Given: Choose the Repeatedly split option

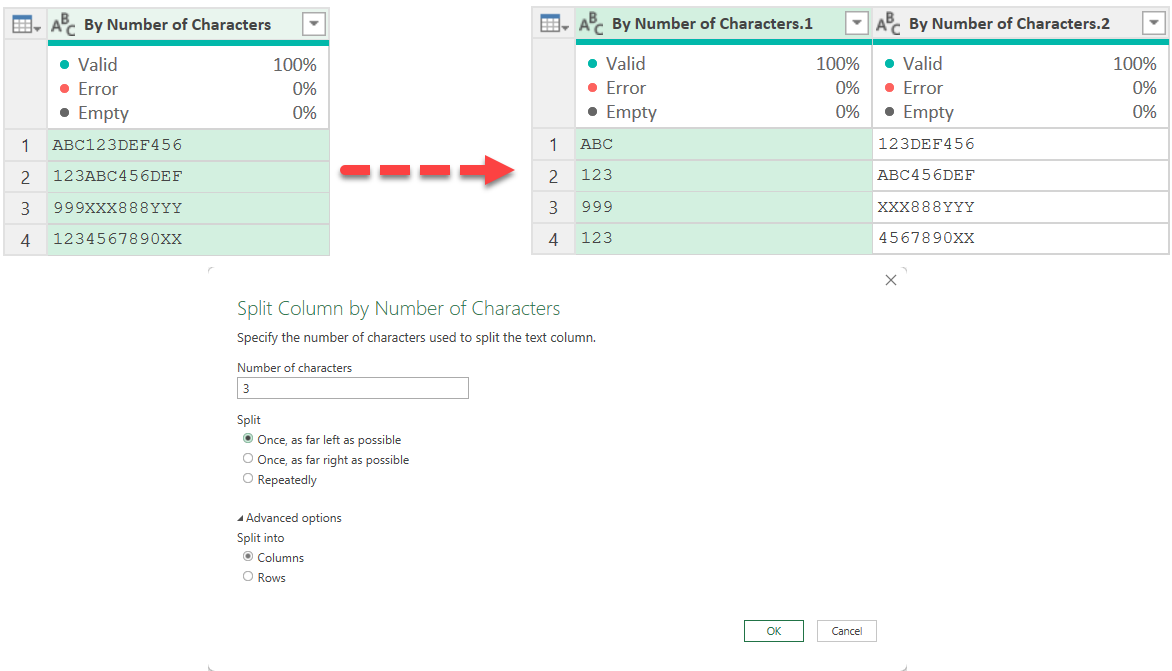Looking at the screenshot, I should 248,479.
